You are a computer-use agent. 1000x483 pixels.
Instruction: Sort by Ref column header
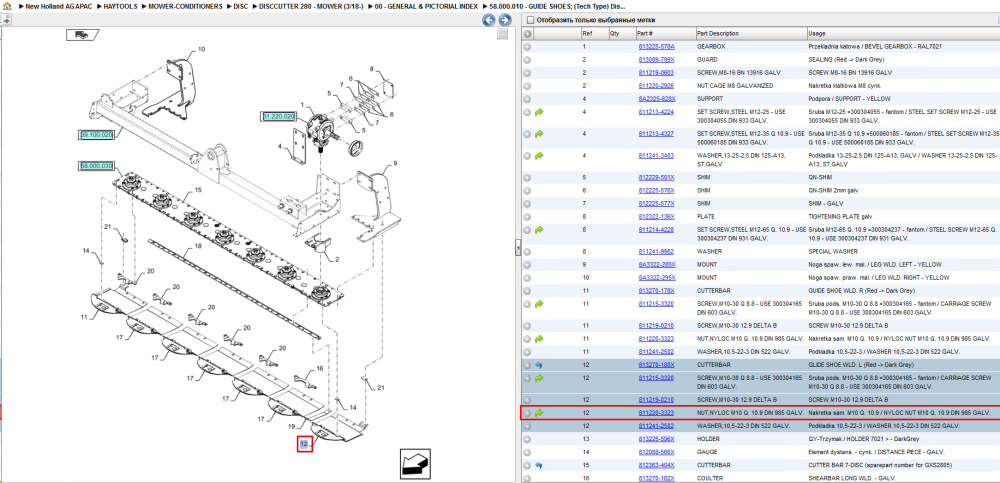tap(594, 33)
